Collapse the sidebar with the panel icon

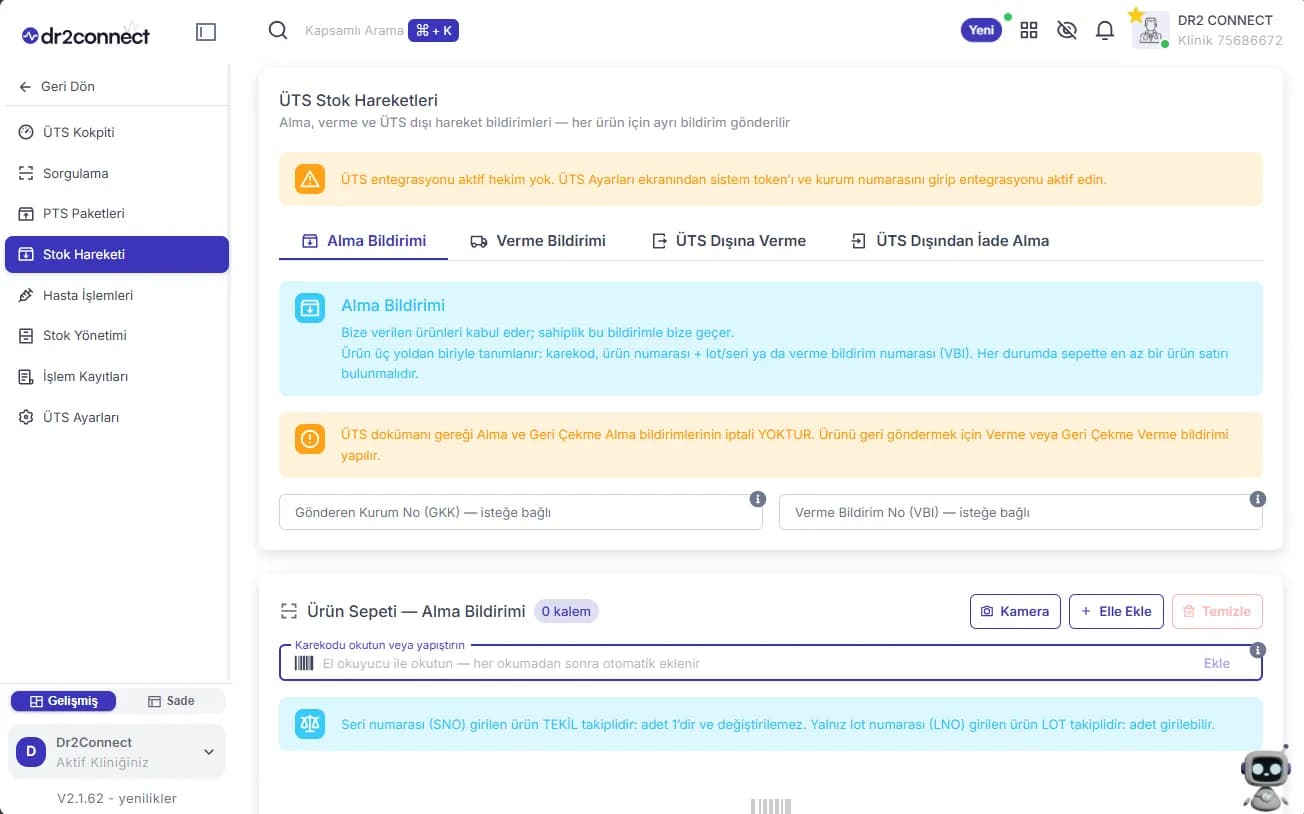[206, 32]
